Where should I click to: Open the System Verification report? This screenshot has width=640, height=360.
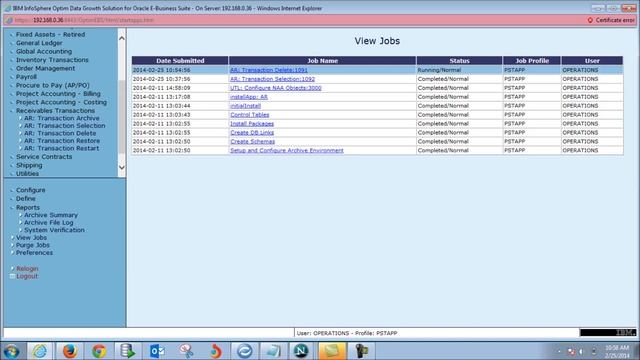click(x=54, y=230)
